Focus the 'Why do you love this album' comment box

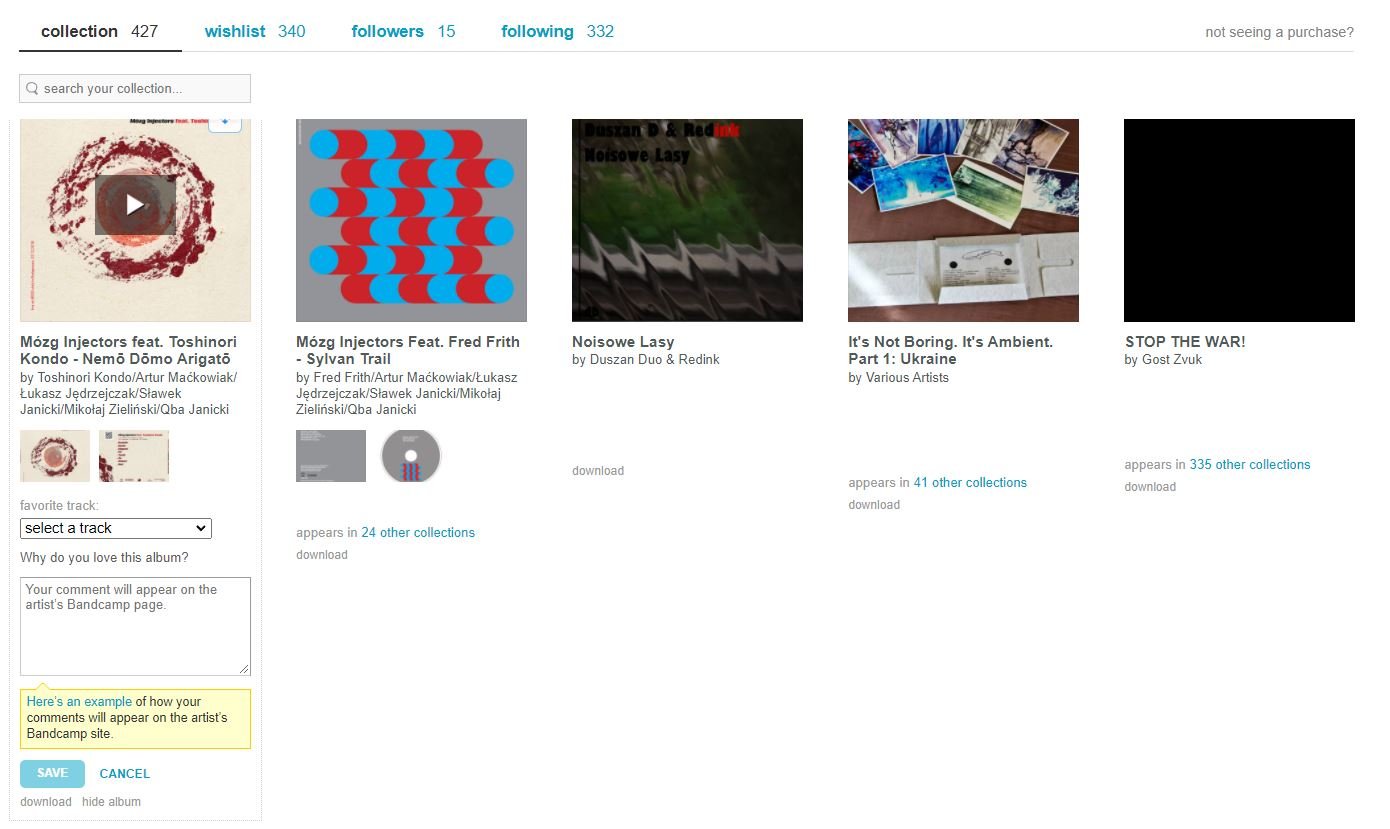(x=135, y=626)
